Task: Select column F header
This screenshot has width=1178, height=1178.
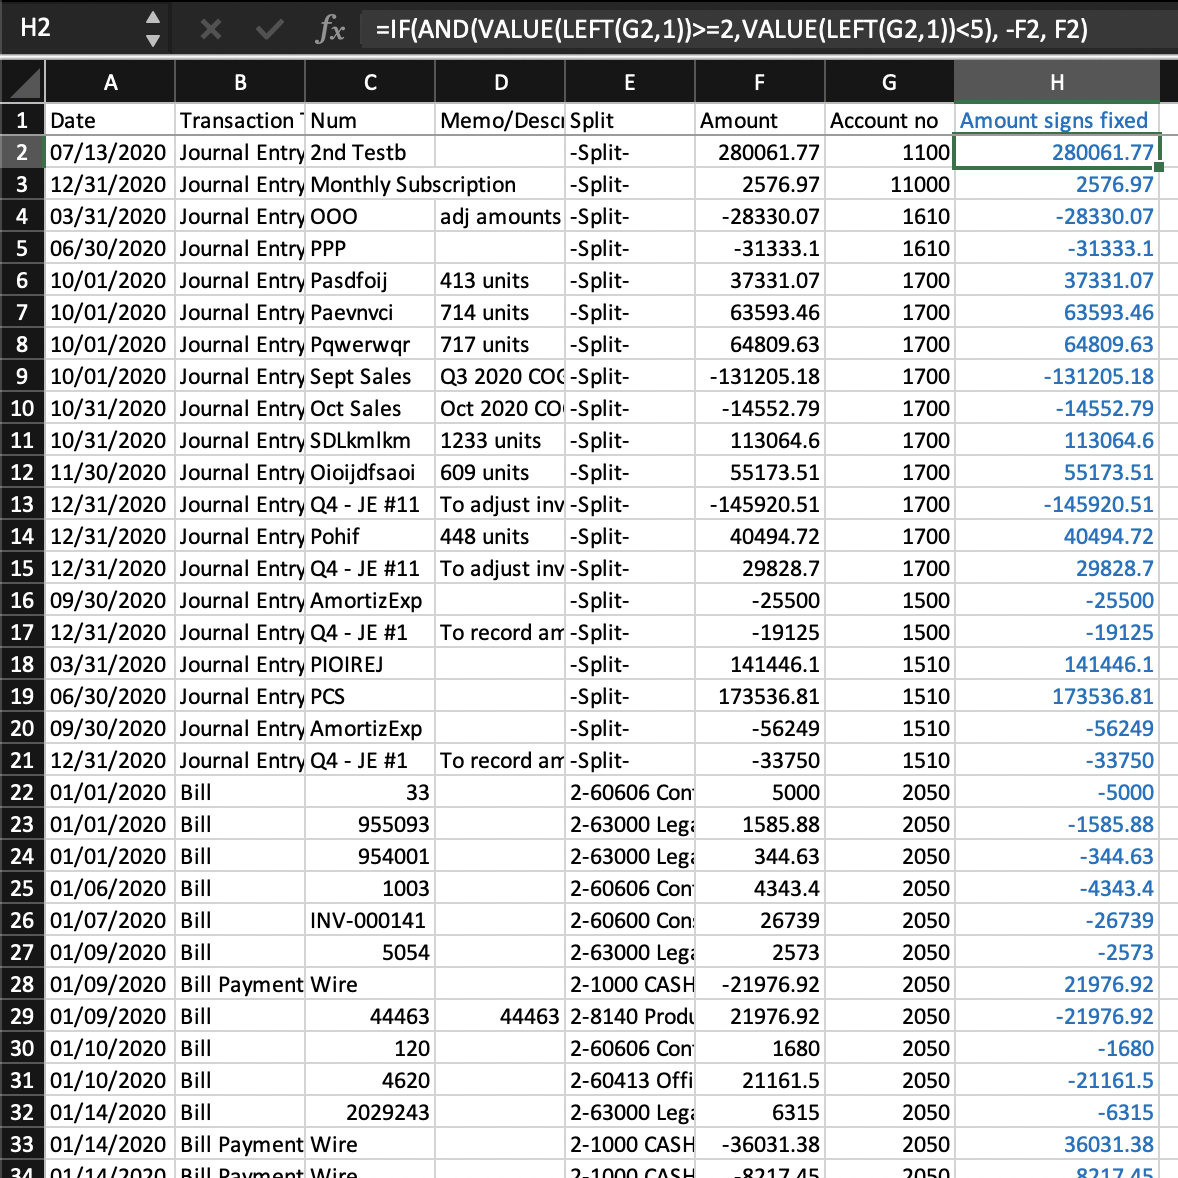Action: coord(760,82)
